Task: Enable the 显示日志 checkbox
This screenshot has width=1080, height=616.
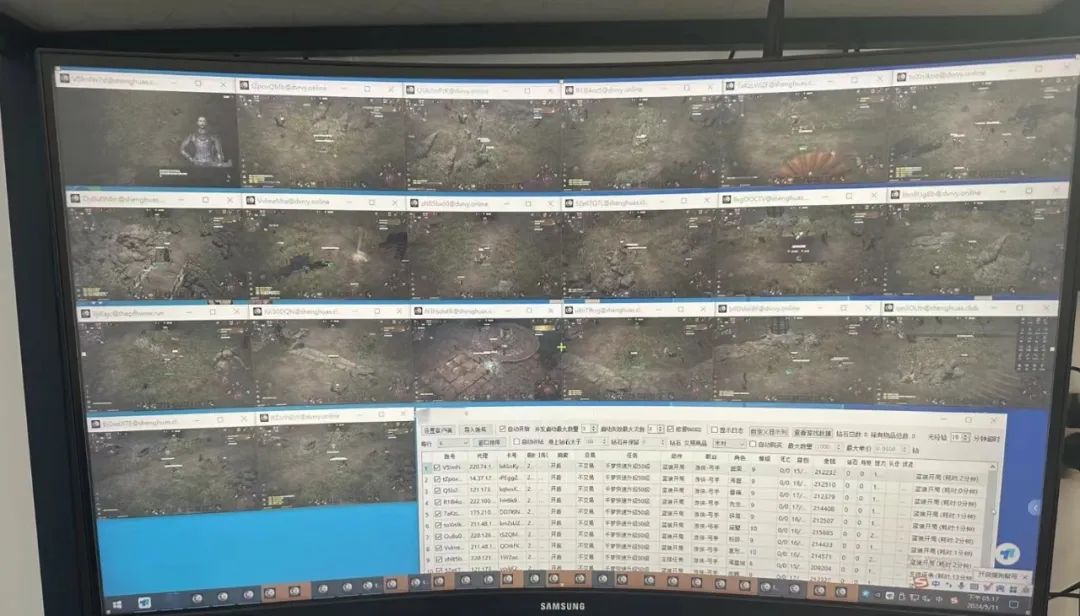Action: (x=714, y=430)
